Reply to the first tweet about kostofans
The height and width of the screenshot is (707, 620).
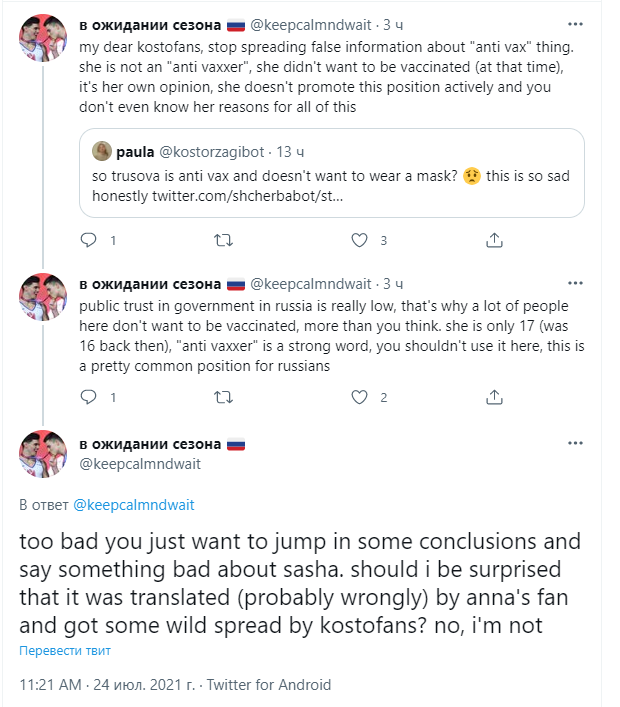click(x=88, y=240)
